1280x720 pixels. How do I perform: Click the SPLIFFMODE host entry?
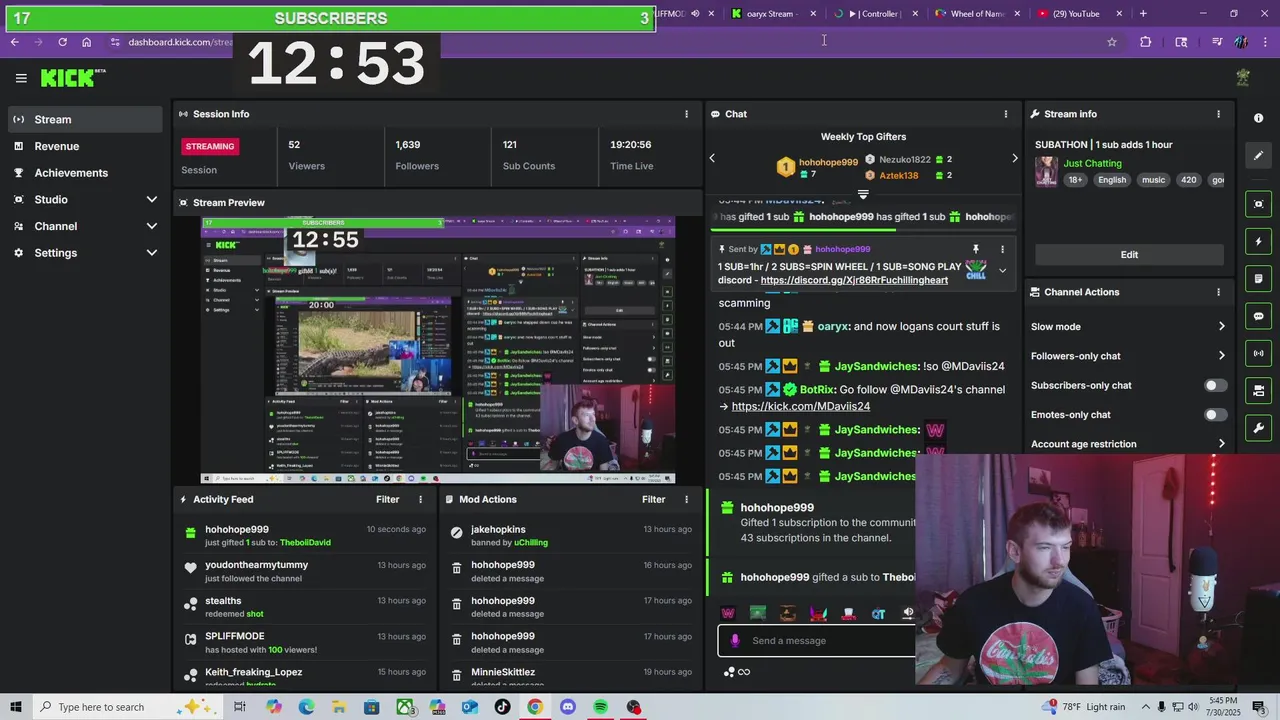tap(307, 643)
